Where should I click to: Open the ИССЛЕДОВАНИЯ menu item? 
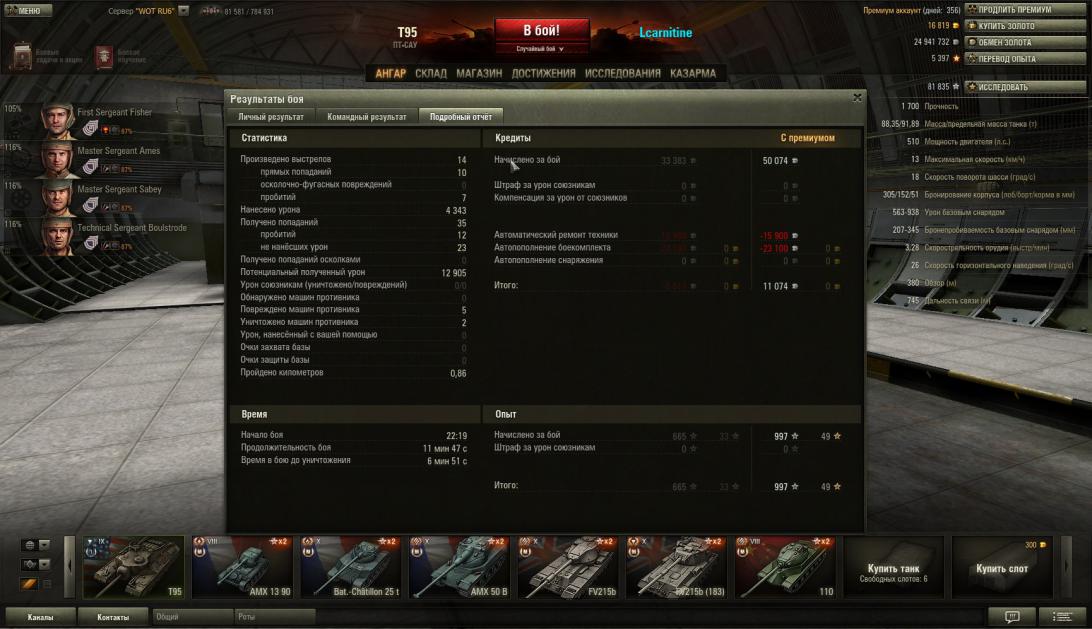pos(623,73)
